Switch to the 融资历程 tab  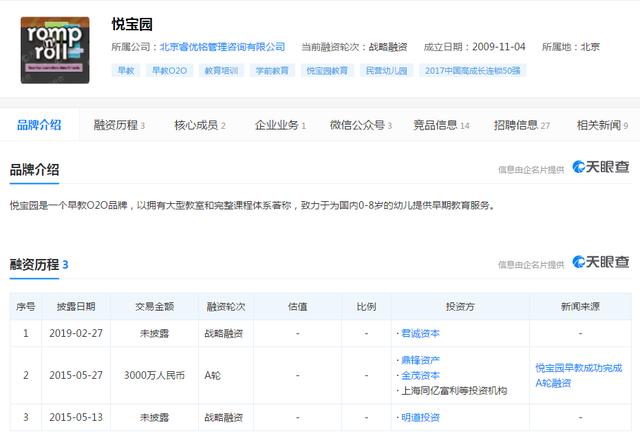pyautogui.click(x=119, y=125)
